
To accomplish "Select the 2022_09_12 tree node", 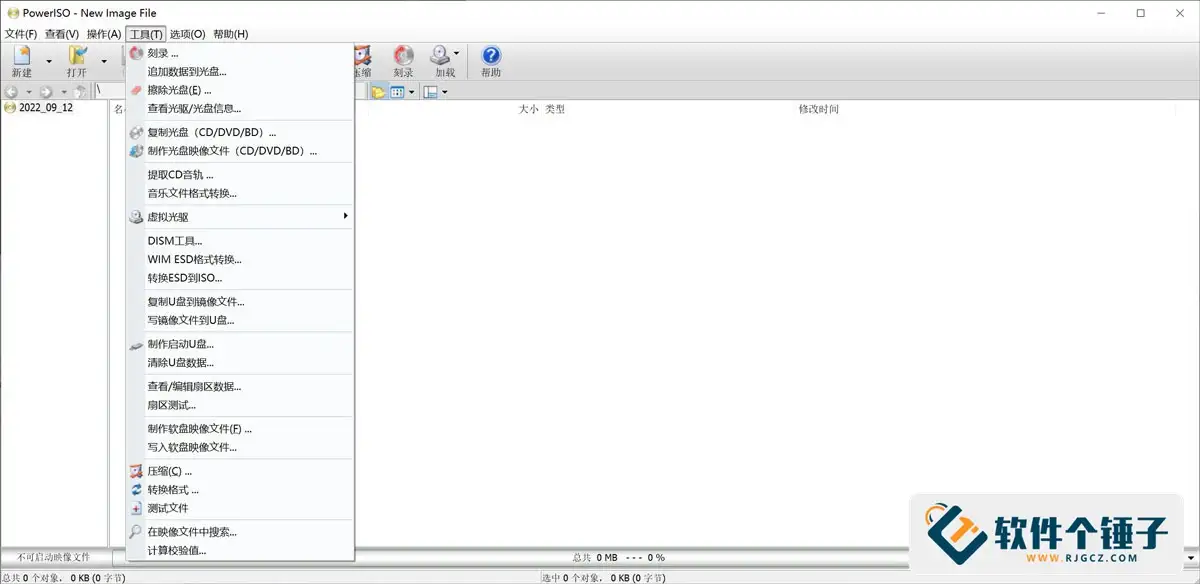I will (x=46, y=108).
